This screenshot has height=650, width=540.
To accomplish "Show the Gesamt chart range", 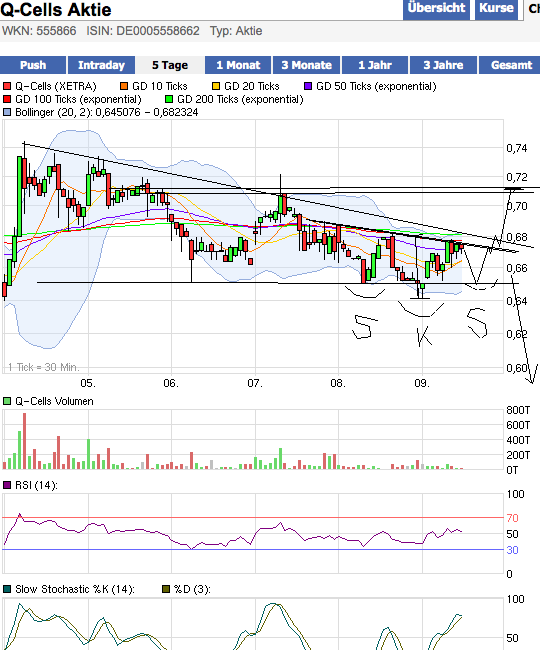I will point(511,65).
